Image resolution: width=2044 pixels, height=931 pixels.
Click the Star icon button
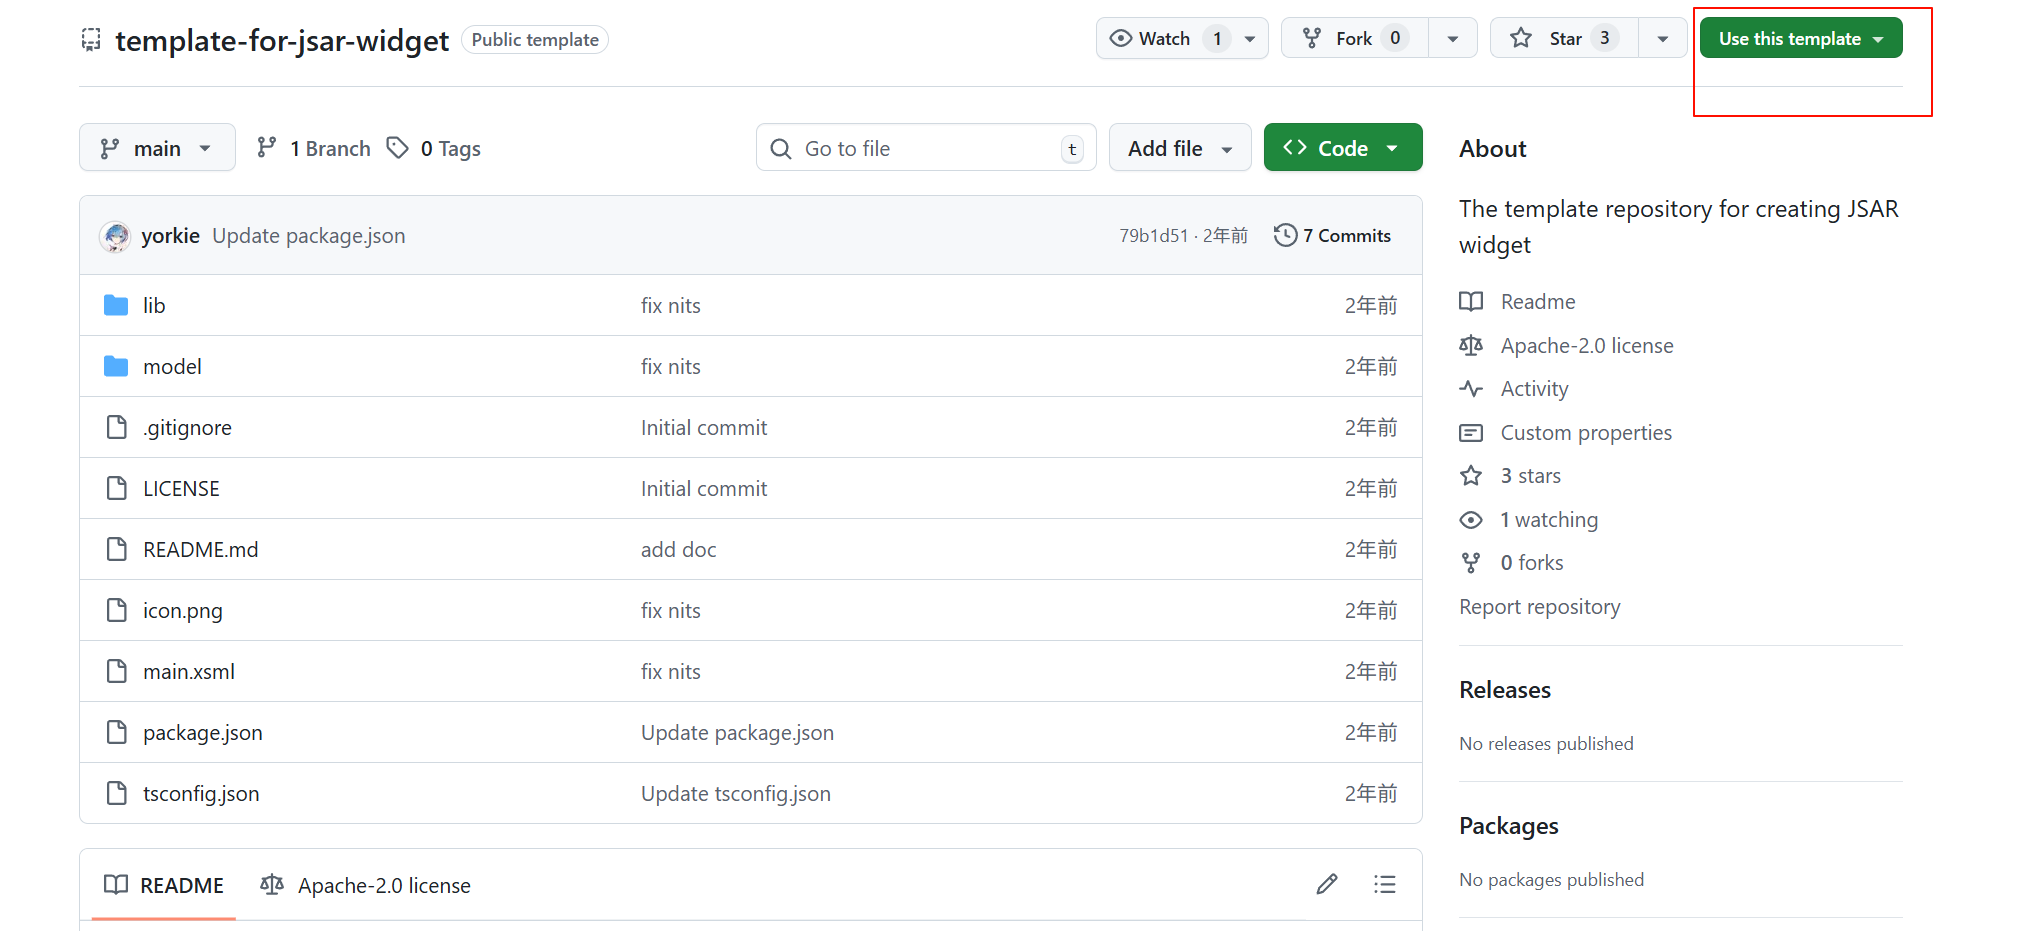[1521, 38]
